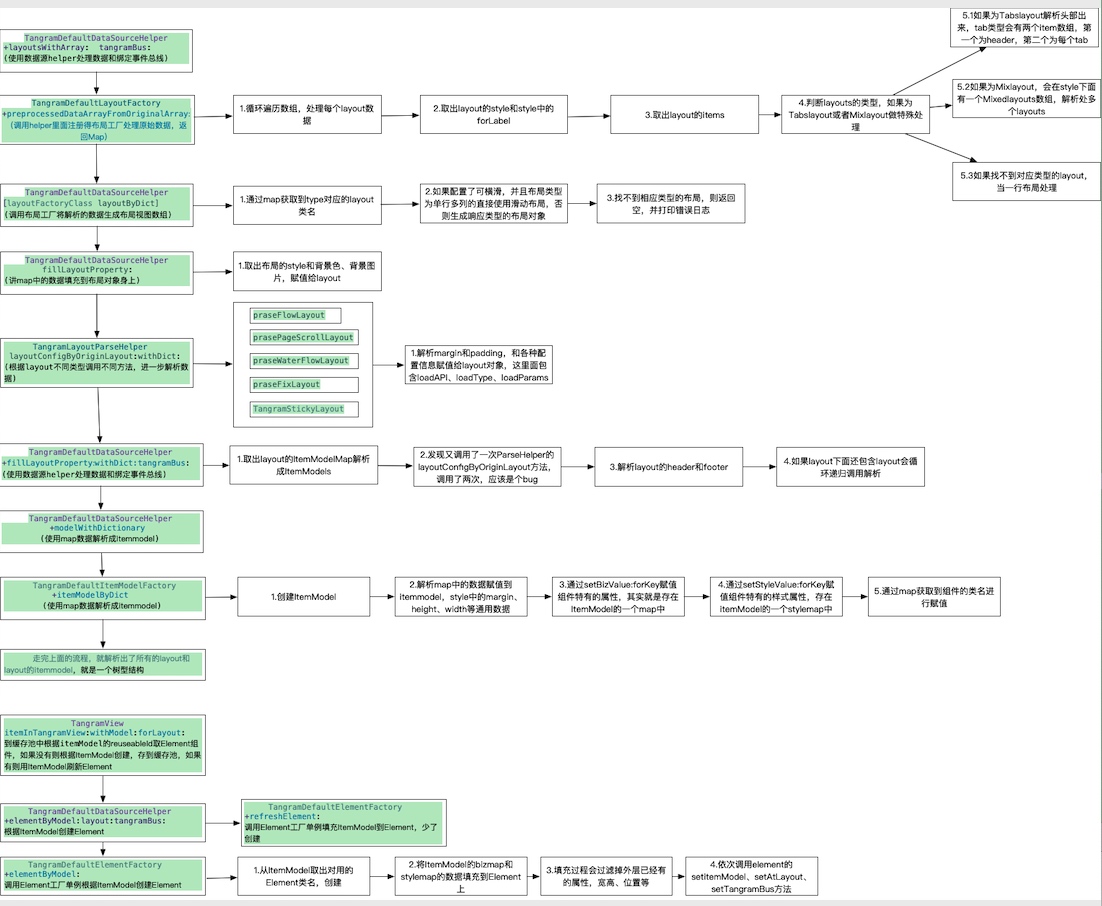Select the '1.解析margin和padding' box

point(479,365)
